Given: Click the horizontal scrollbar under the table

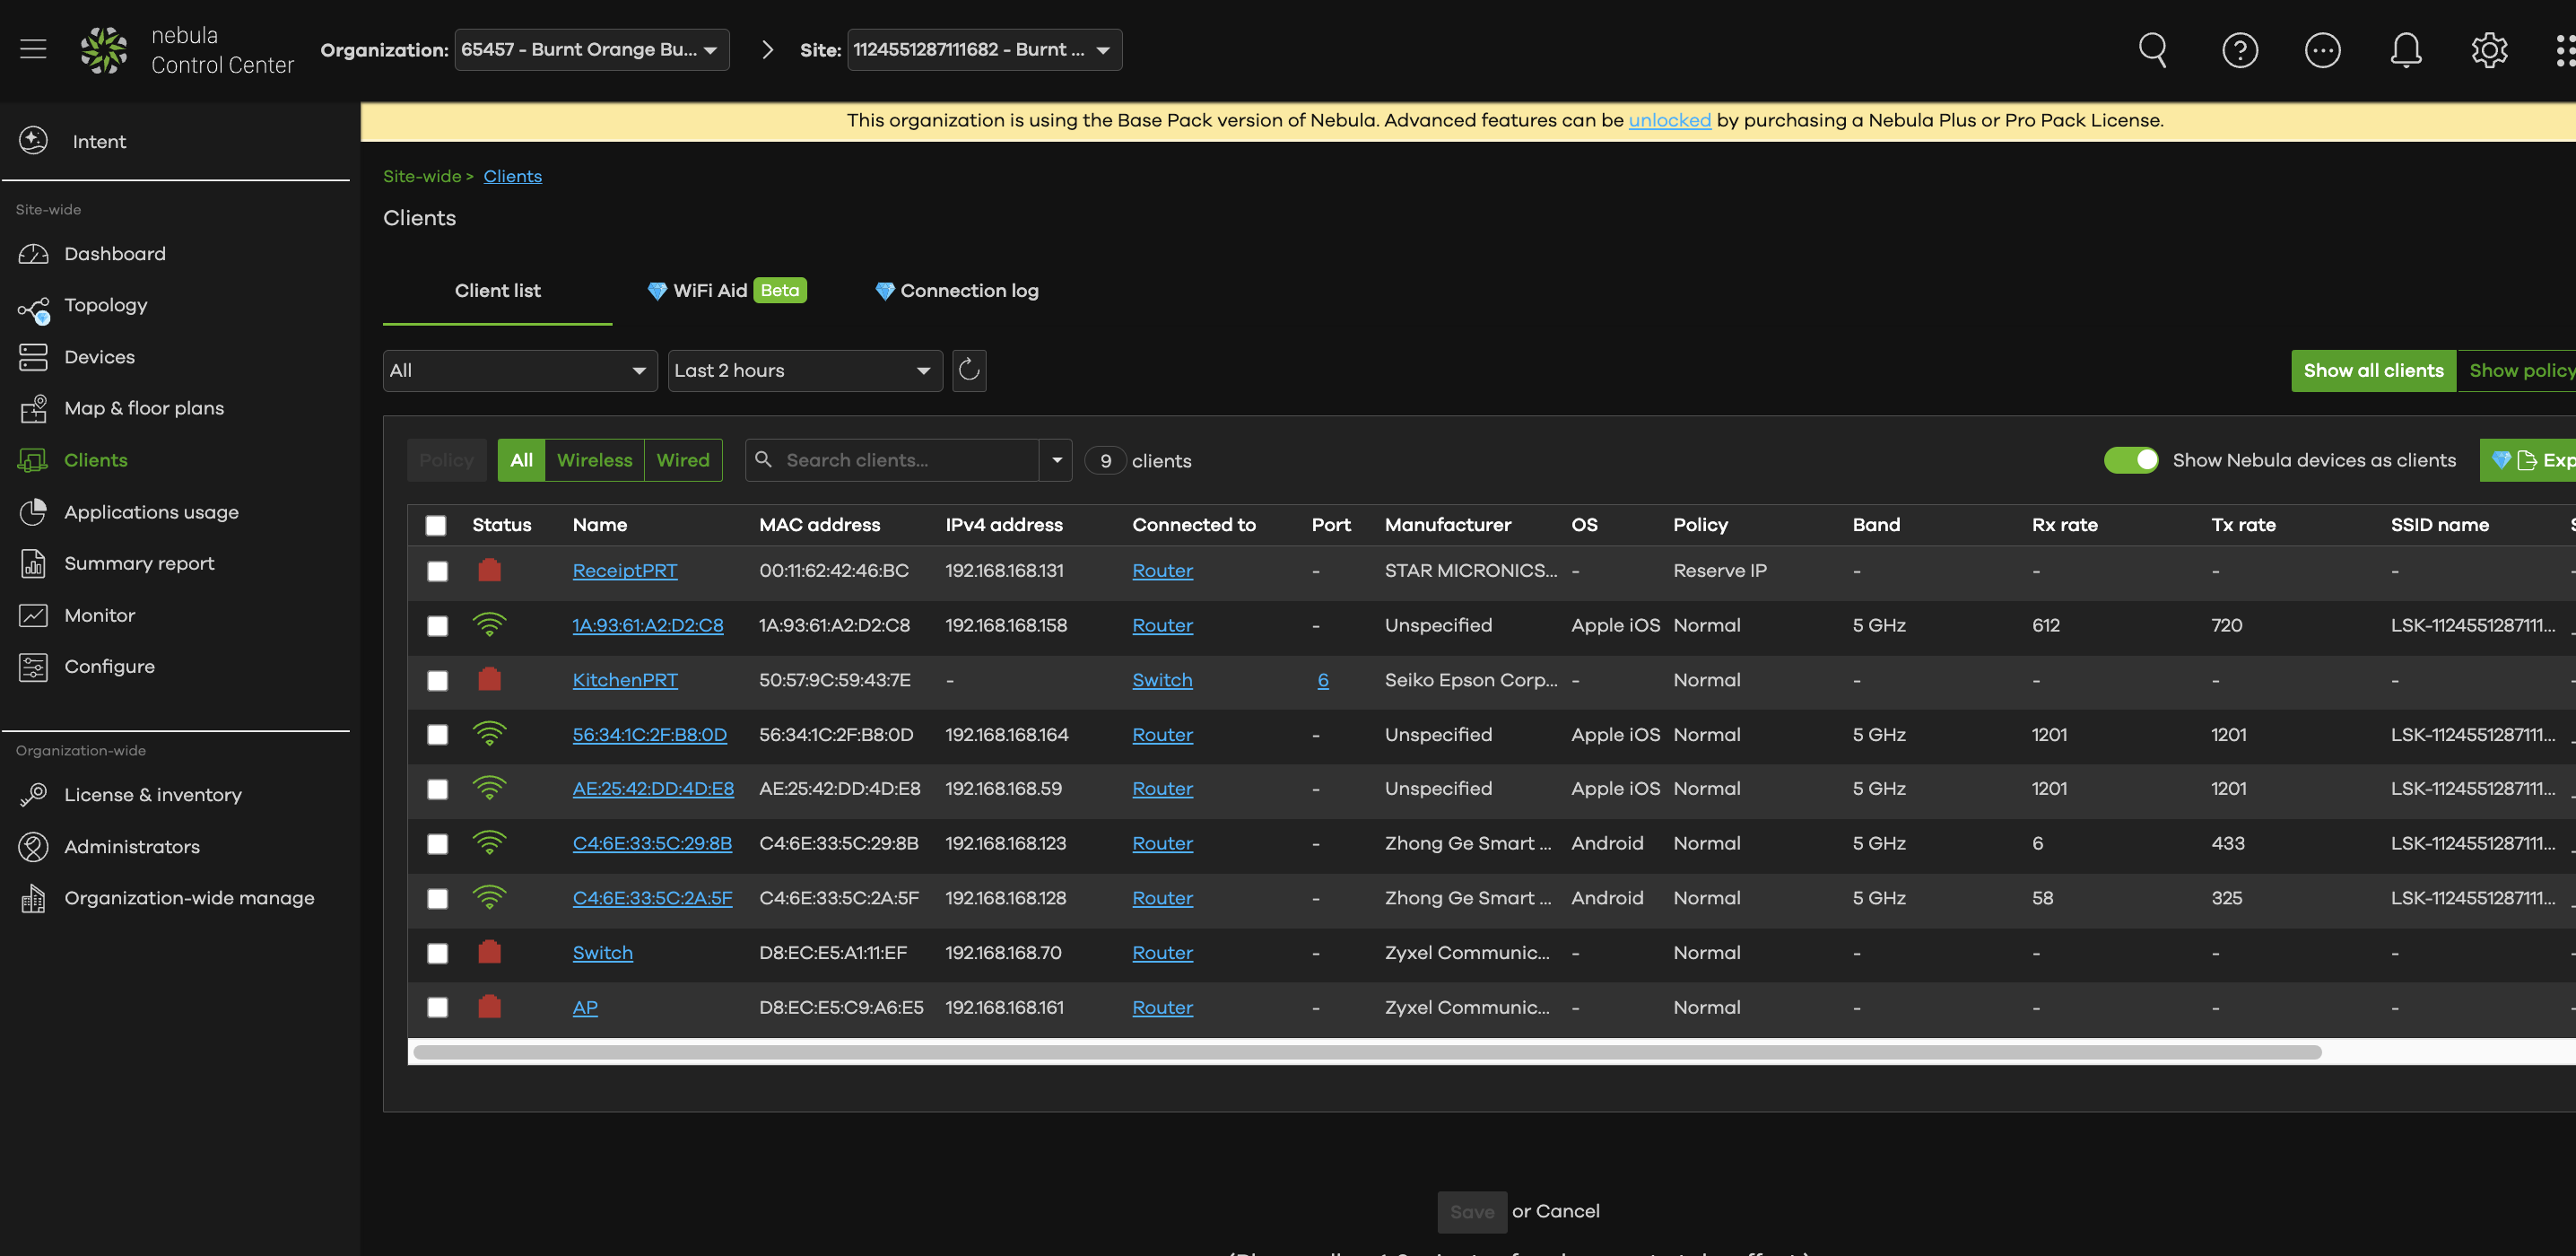Looking at the screenshot, I should point(1366,1052).
